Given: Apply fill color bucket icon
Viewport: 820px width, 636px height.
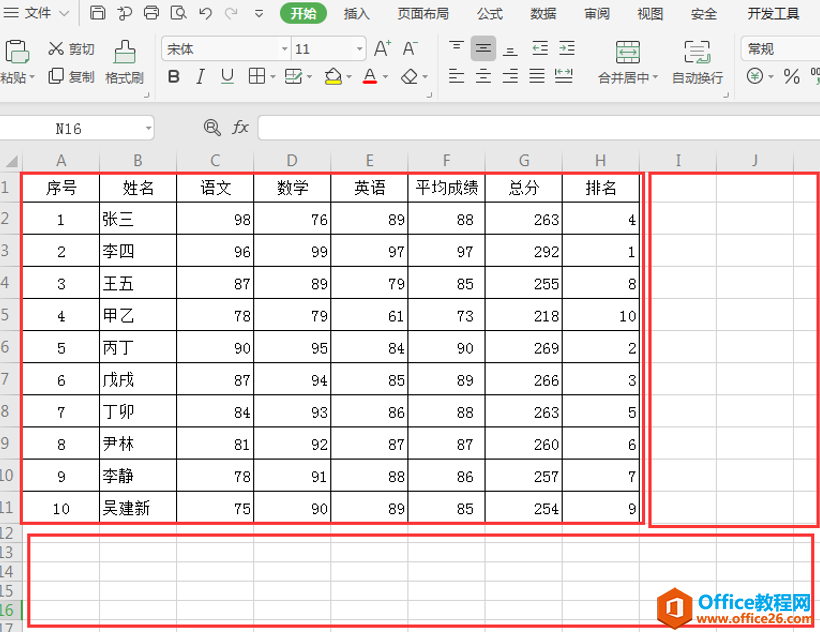Looking at the screenshot, I should [333, 77].
